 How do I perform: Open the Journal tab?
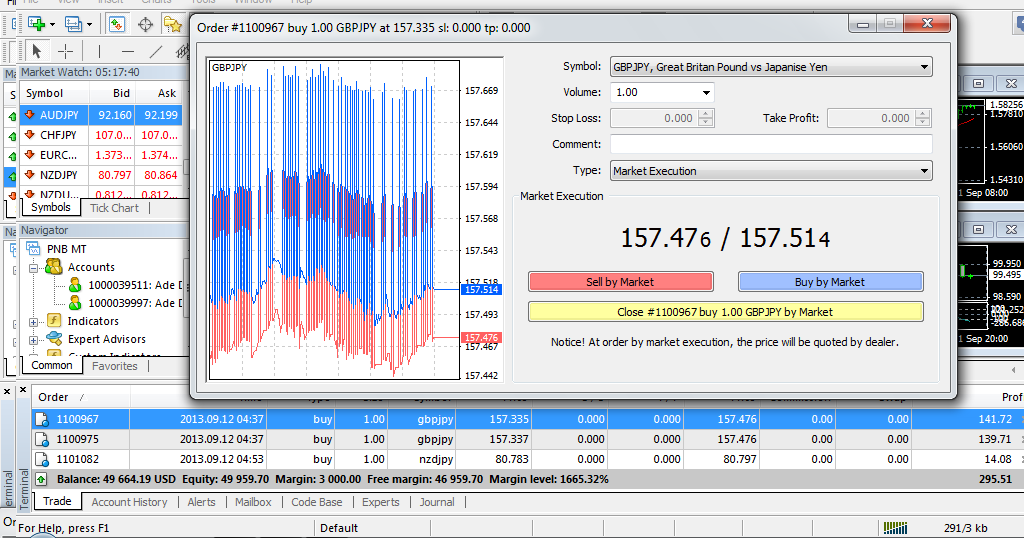coord(437,501)
